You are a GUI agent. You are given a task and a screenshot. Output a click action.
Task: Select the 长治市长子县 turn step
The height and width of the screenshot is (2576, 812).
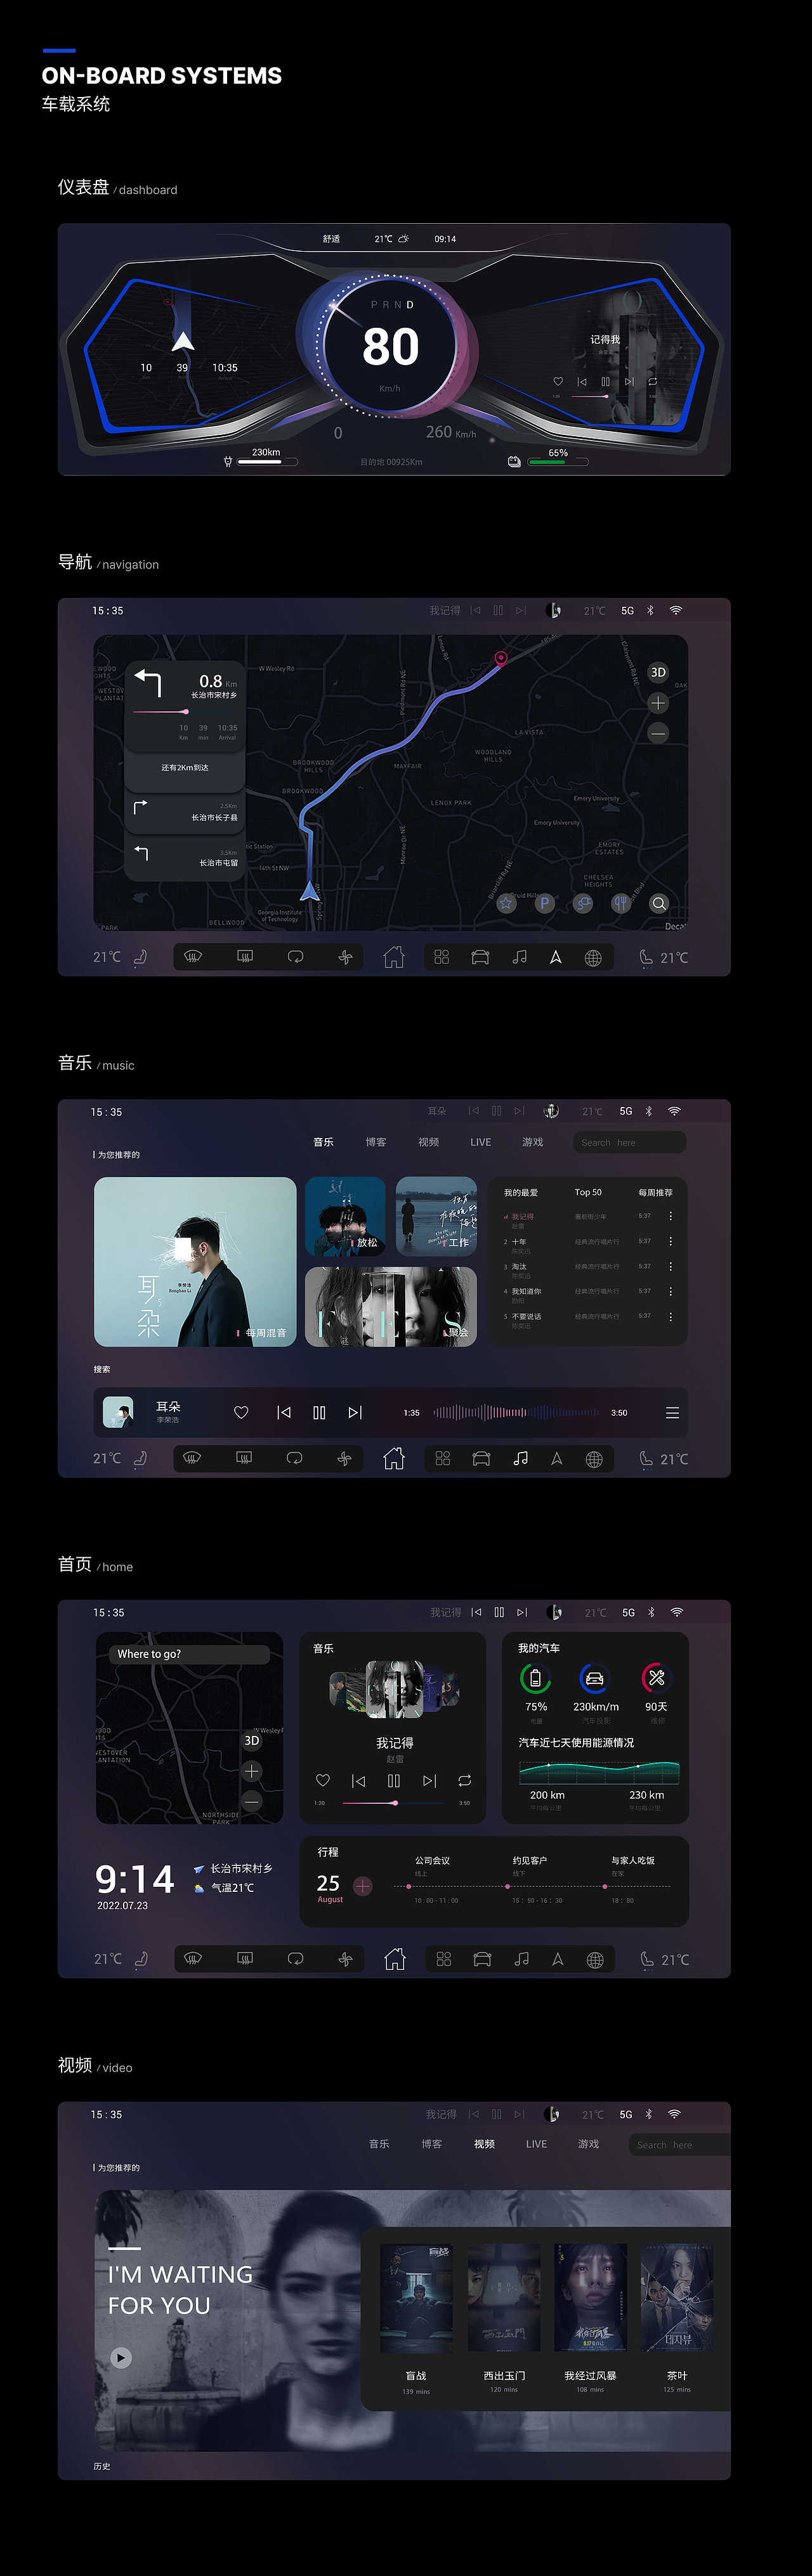point(185,811)
